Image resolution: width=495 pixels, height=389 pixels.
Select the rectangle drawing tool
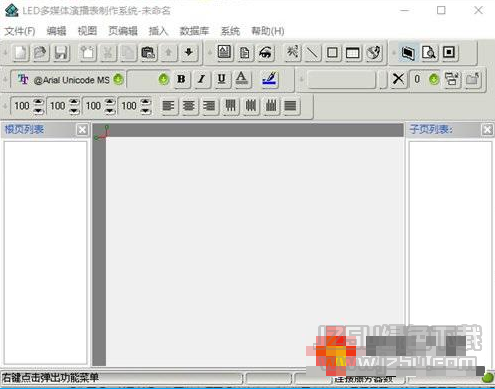(332, 53)
